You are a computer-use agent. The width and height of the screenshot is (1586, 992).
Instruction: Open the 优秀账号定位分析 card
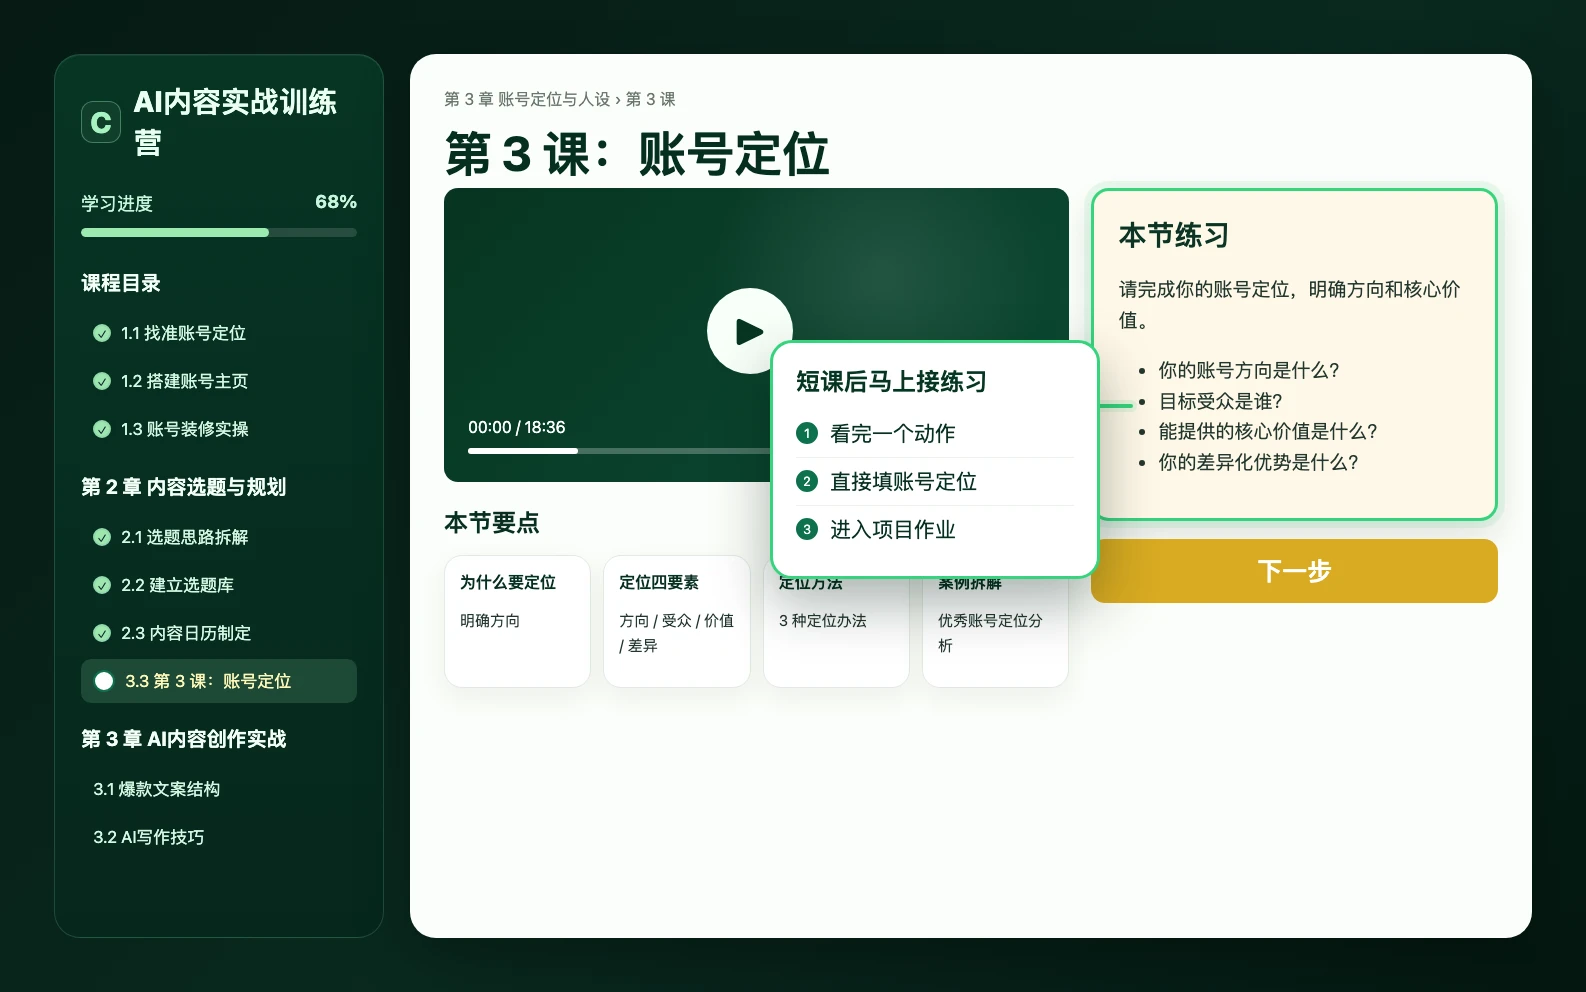(995, 632)
